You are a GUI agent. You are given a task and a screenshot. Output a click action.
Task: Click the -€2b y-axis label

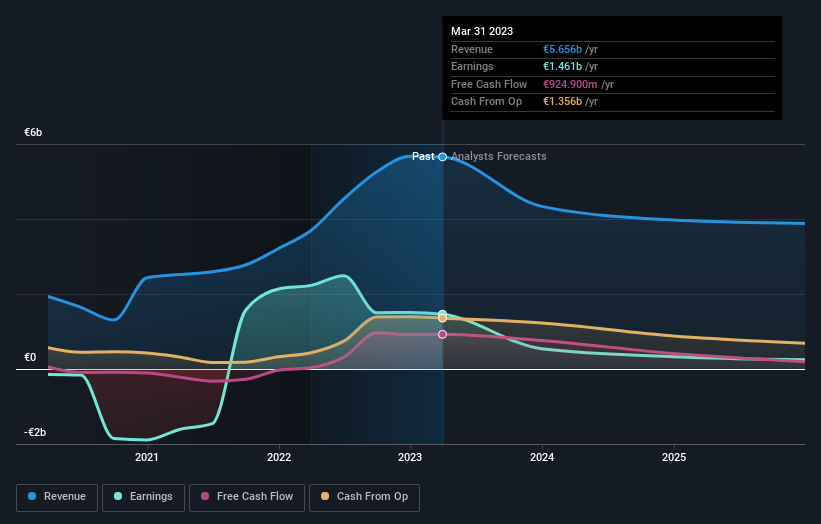click(35, 432)
